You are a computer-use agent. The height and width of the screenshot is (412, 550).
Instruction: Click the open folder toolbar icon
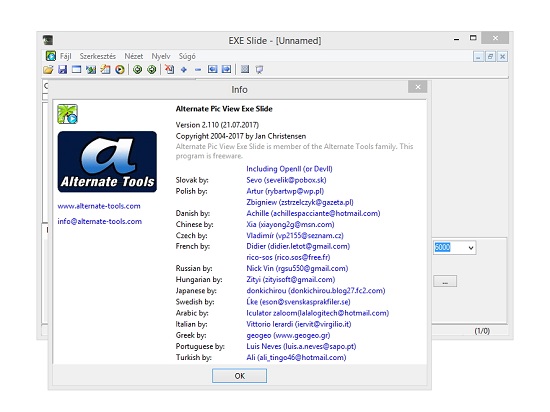[x=48, y=69]
